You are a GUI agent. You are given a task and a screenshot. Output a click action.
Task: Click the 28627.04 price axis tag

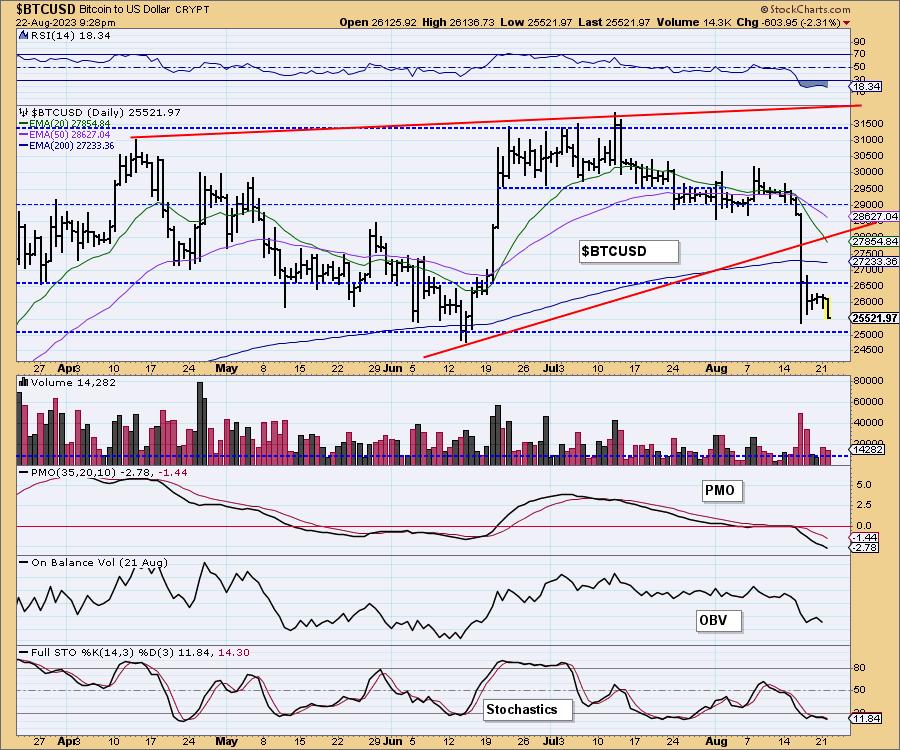874,216
